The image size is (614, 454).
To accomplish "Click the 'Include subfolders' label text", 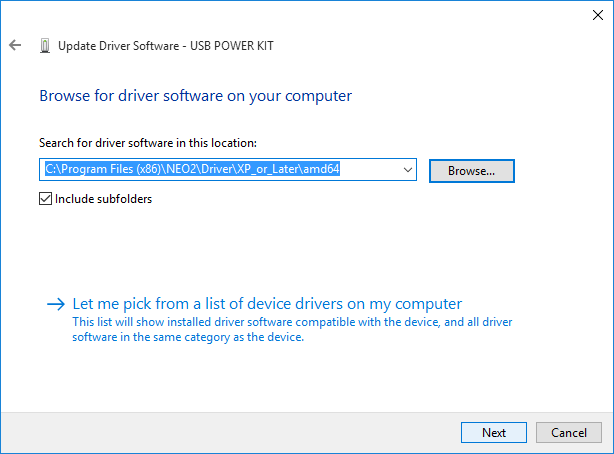I will (103, 198).
